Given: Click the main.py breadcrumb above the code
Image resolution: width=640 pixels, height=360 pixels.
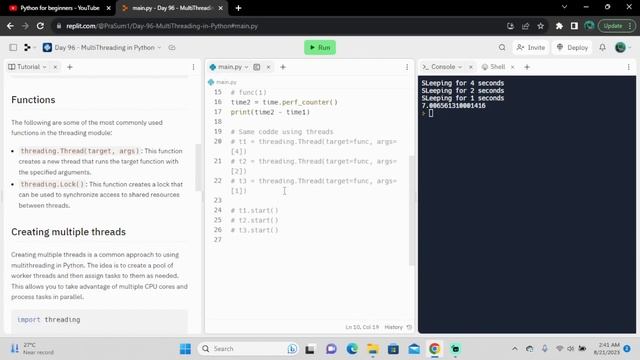Looking at the screenshot, I should [222, 82].
